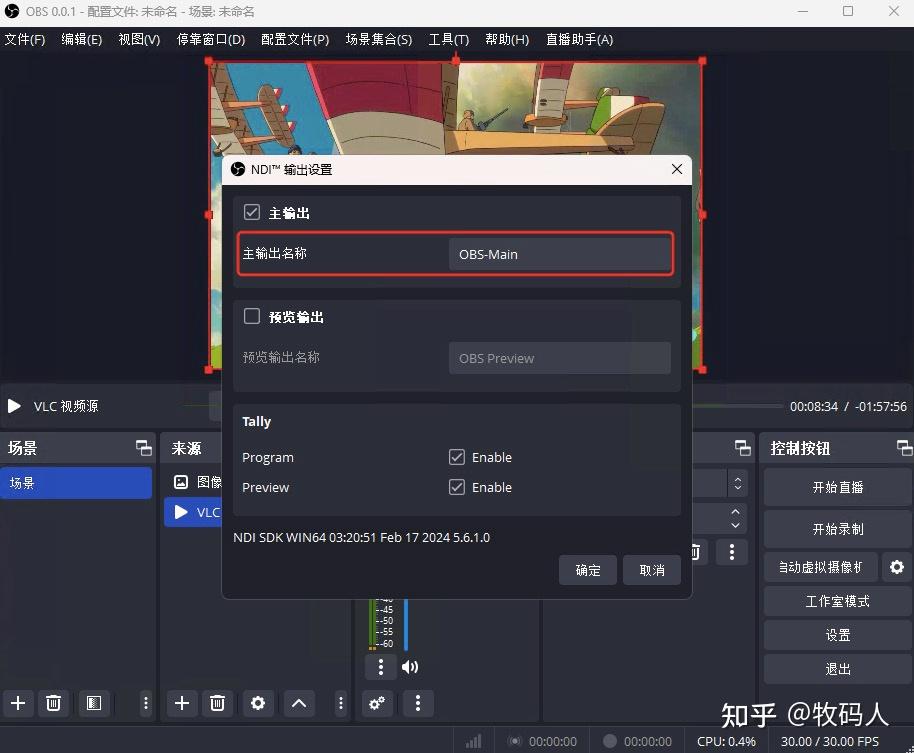Click the 开始直播 button

836,487
